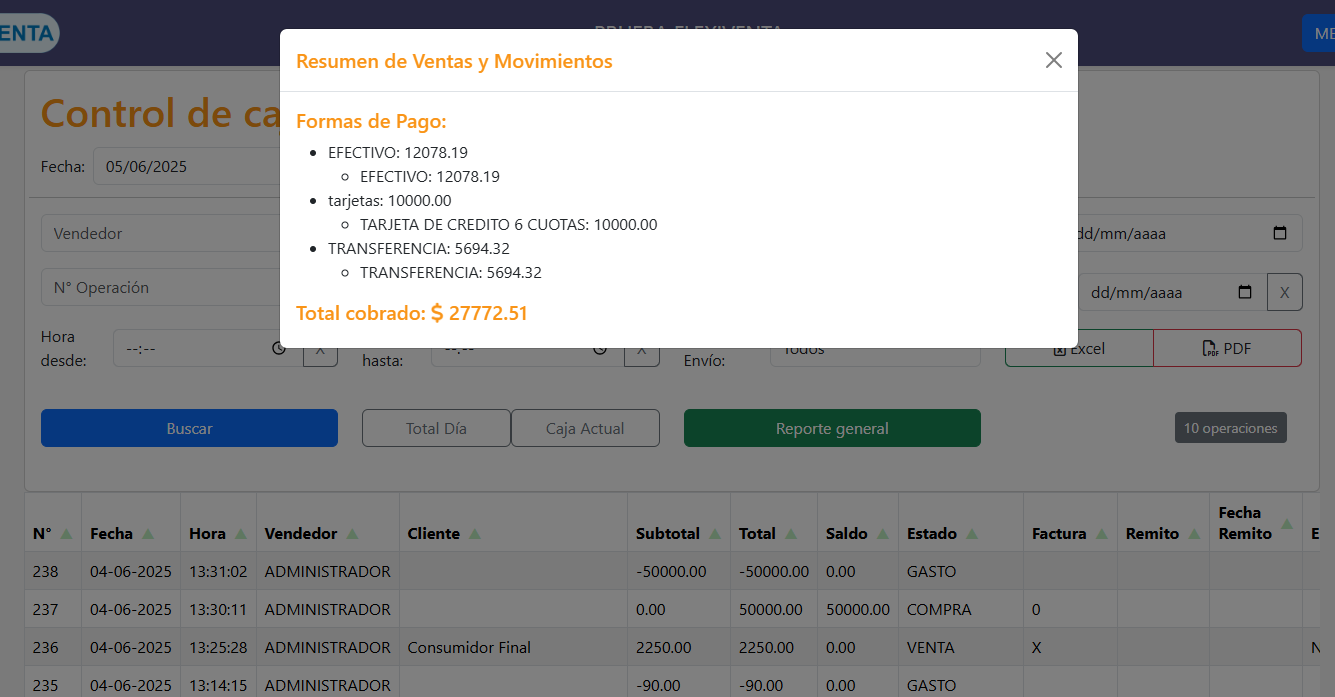Image resolution: width=1335 pixels, height=697 pixels.
Task: Open the calendar picker on the dd/mm/aaaa field
Action: tap(1281, 232)
